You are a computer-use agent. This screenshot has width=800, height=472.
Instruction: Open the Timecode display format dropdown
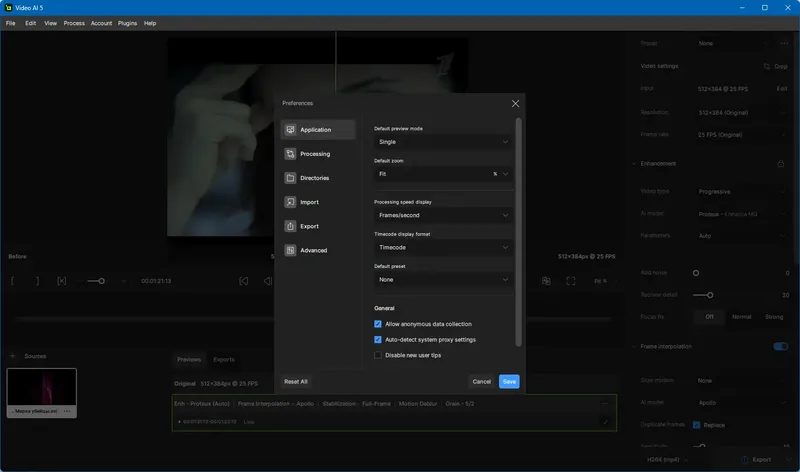[x=443, y=247]
